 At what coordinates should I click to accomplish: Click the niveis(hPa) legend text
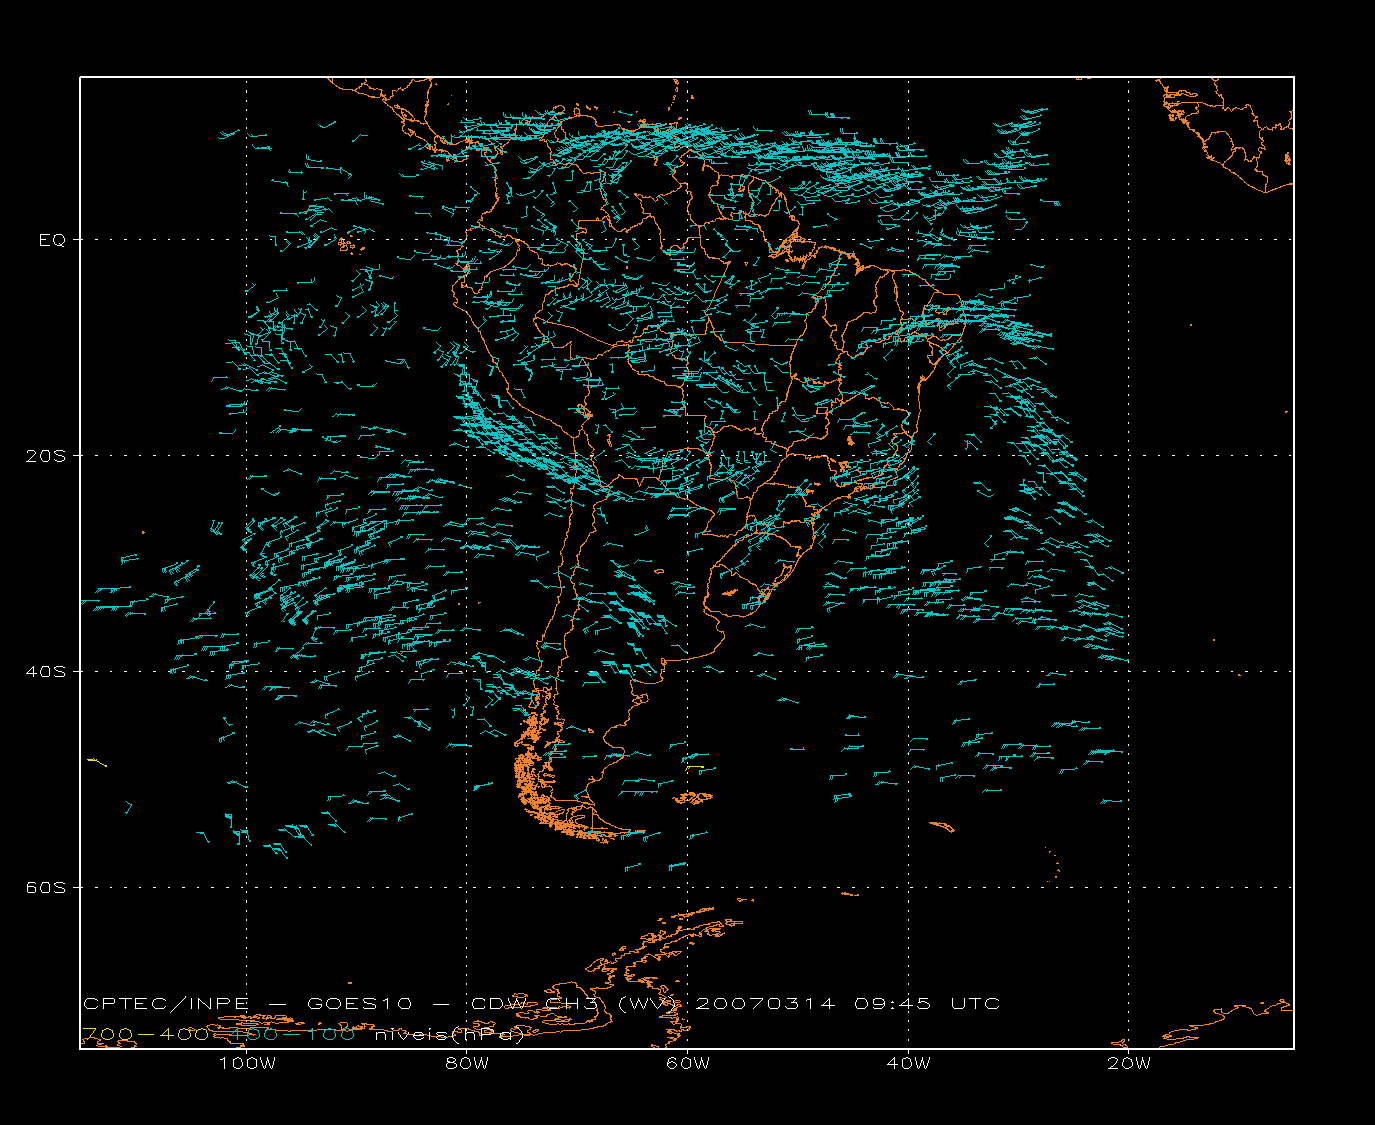[449, 1035]
